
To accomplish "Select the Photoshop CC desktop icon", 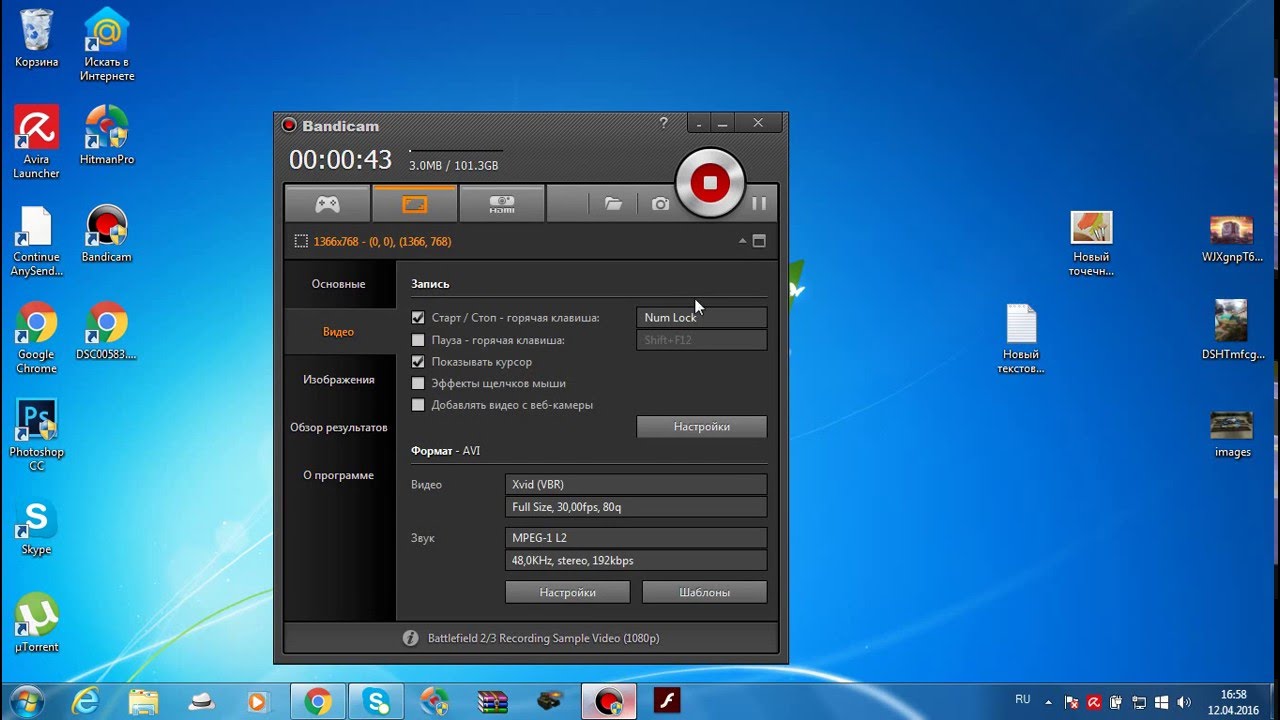I will [x=37, y=435].
